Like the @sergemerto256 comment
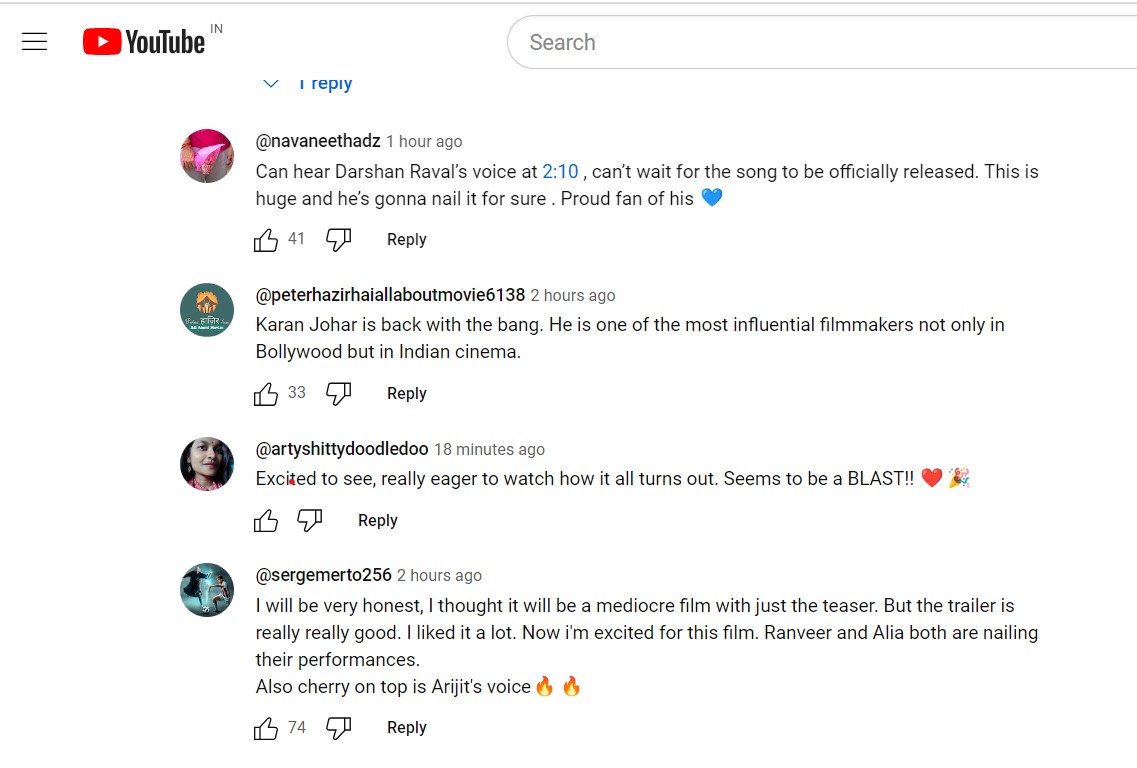Image resolution: width=1137 pixels, height=768 pixels. [266, 728]
